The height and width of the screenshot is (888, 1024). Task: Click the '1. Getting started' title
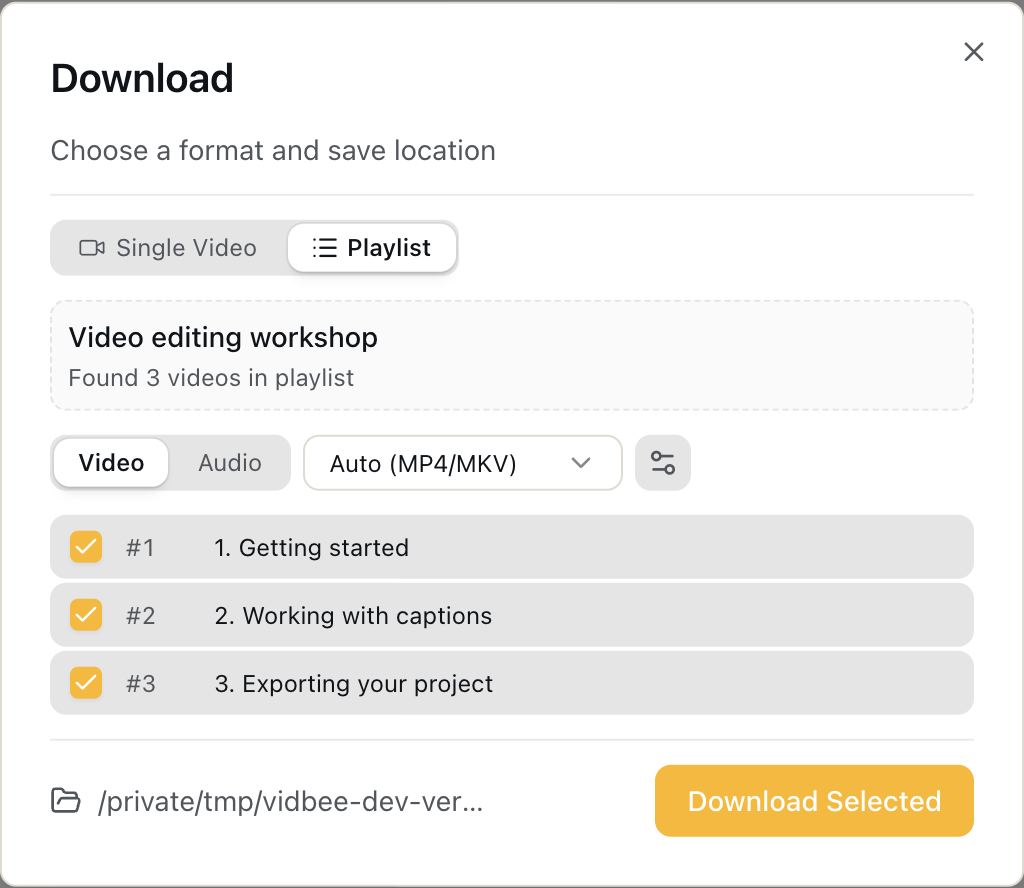pos(312,548)
